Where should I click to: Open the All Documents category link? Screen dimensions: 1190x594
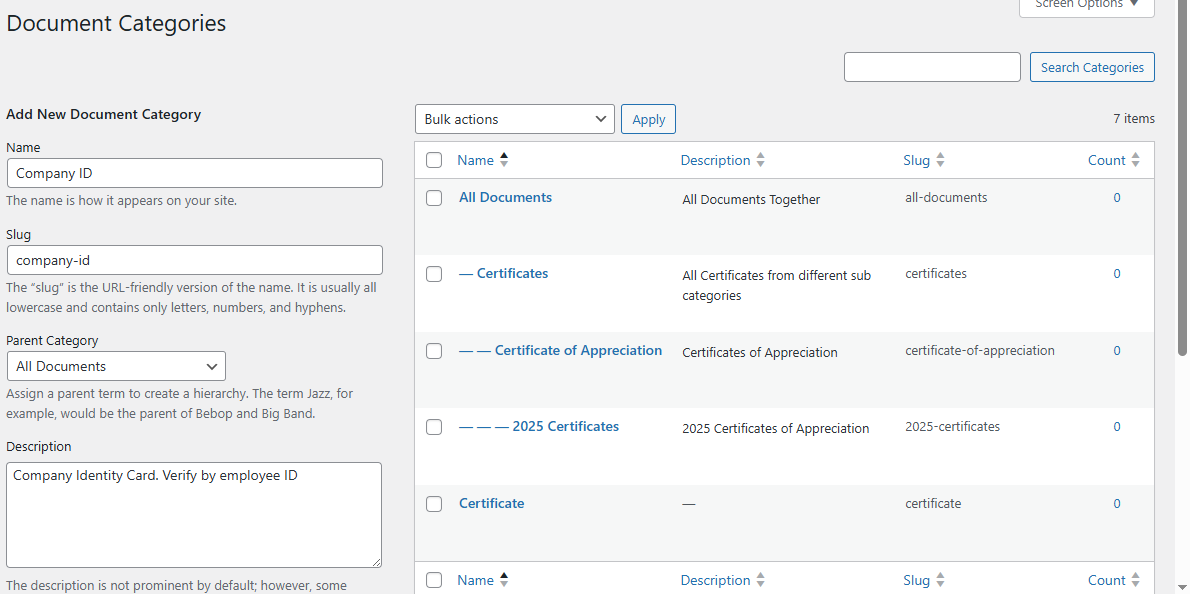pyautogui.click(x=505, y=197)
